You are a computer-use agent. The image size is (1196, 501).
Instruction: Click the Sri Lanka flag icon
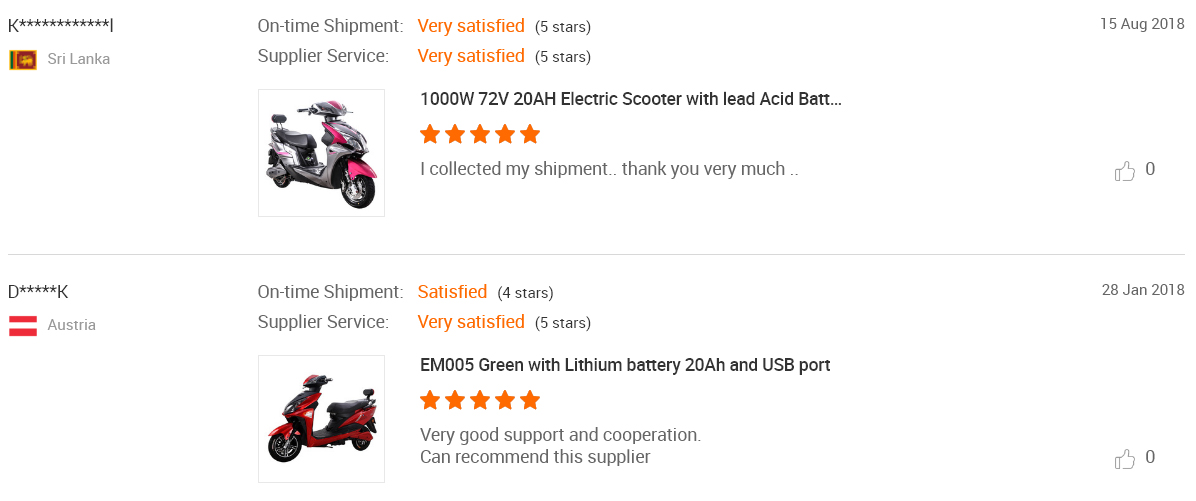pos(23,59)
